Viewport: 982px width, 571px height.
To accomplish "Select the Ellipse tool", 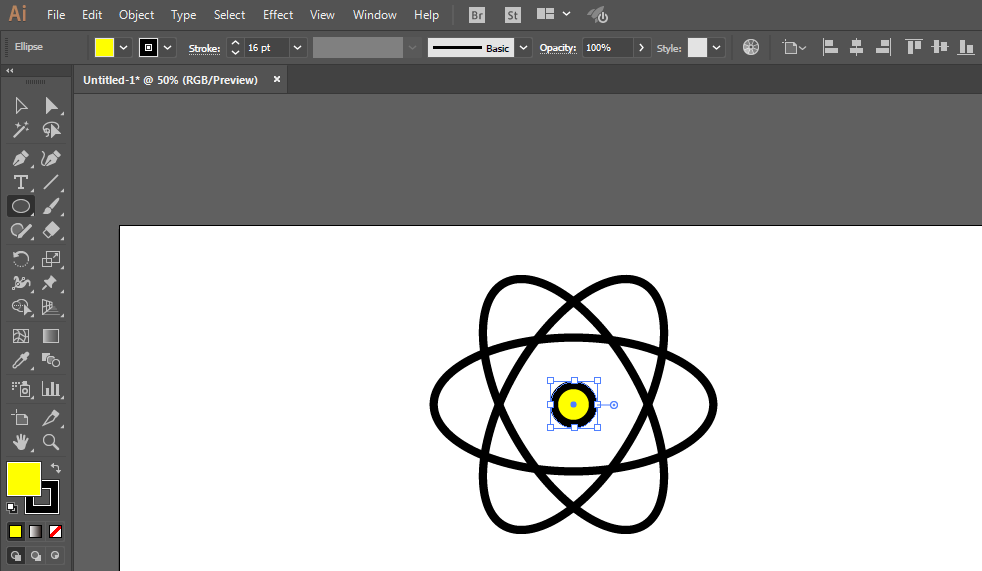I will click(x=21, y=206).
